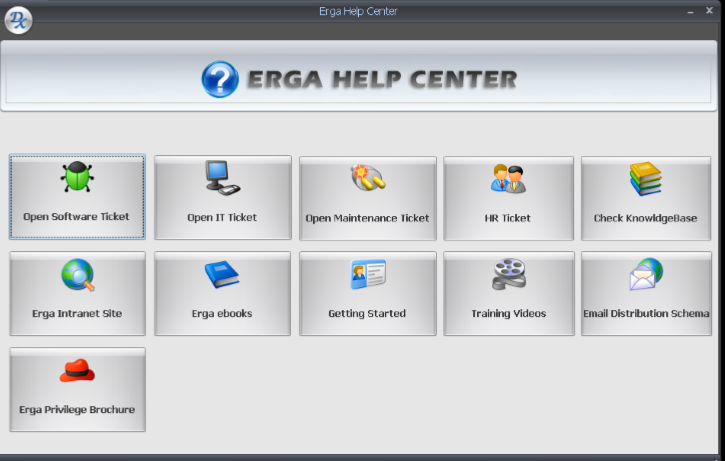Minimize the Erga Help Center window

click(690, 10)
